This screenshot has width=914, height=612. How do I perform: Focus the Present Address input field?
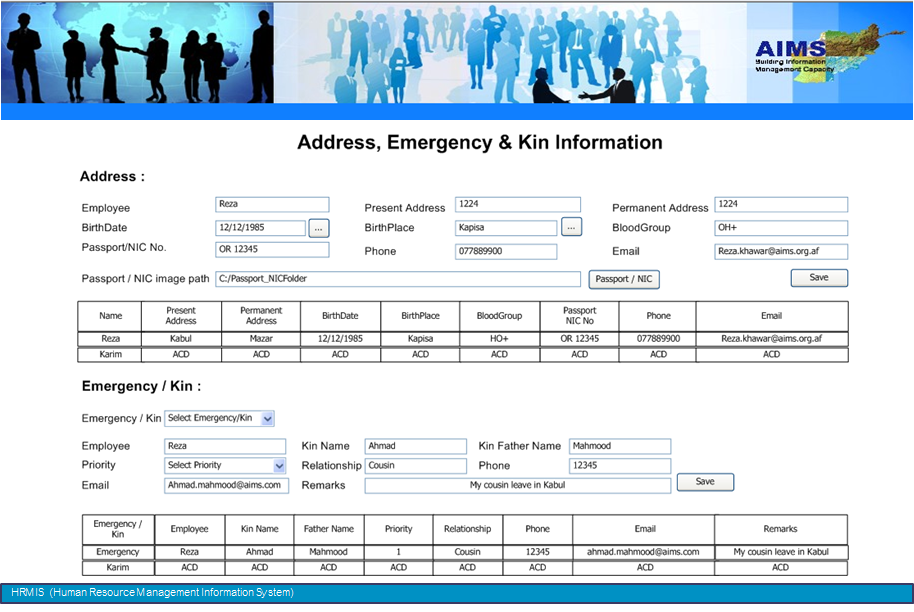click(517, 205)
